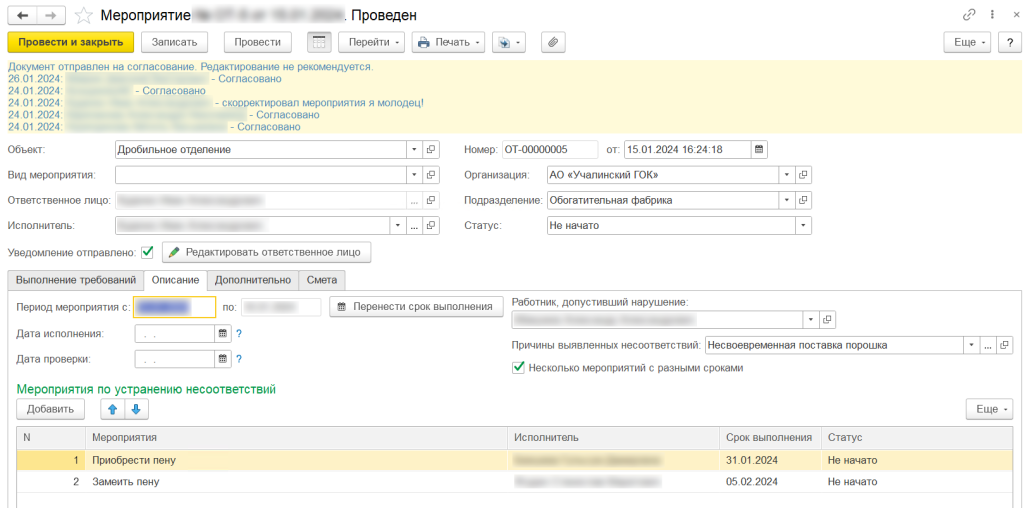Toggle Уведомление отправлено checkbox
The width and height of the screenshot is (1024, 508).
pos(148,252)
